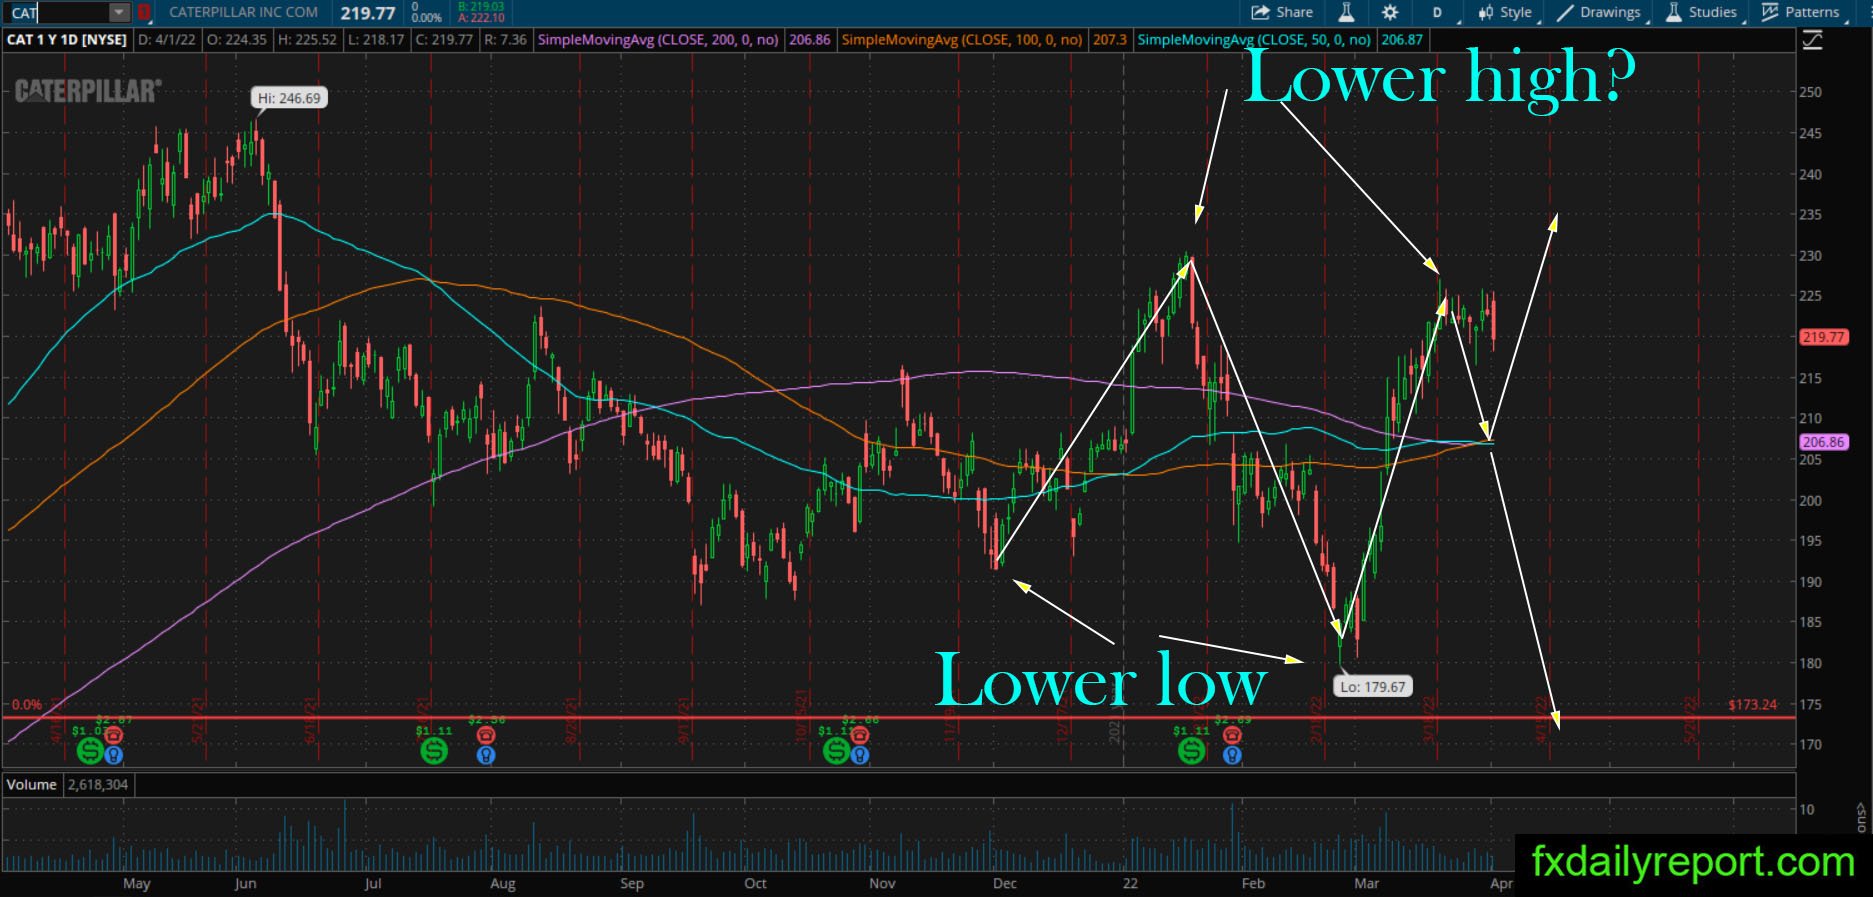This screenshot has width=1873, height=897.
Task: Click the Share button
Action: coord(1282,13)
